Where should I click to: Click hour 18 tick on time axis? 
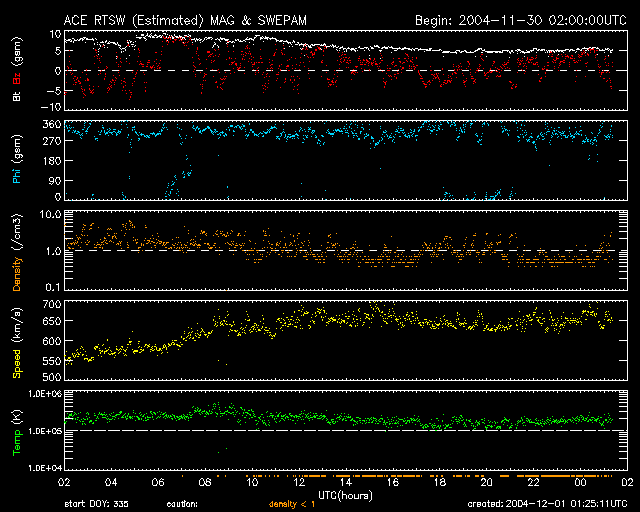439,482
